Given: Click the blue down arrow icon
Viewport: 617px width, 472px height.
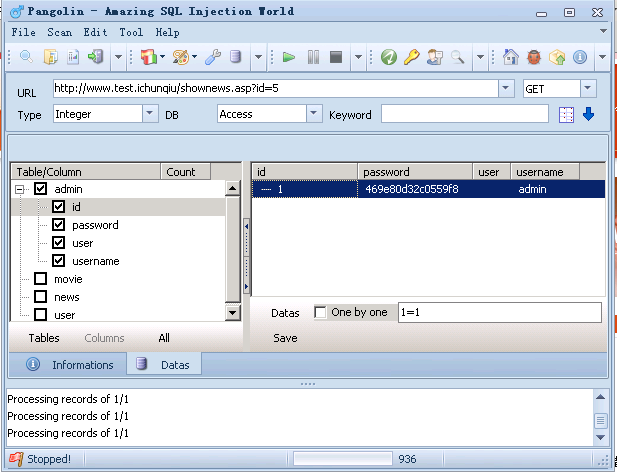Looking at the screenshot, I should click(x=588, y=114).
